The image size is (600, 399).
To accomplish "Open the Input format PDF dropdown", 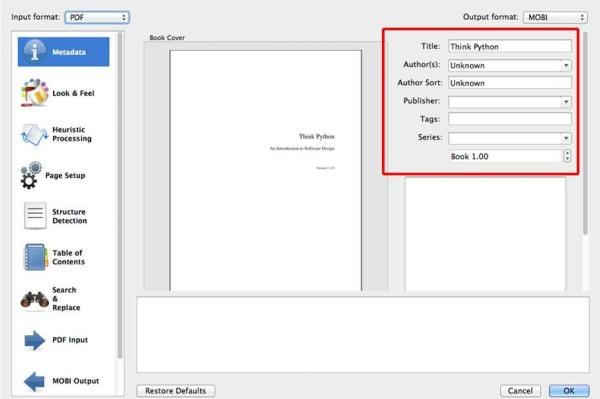I will 97,17.
